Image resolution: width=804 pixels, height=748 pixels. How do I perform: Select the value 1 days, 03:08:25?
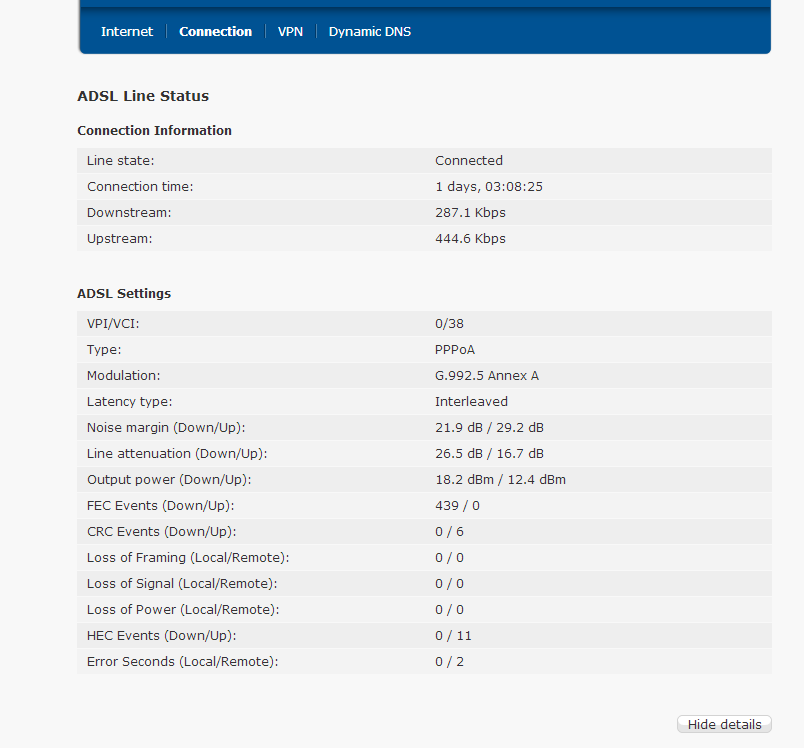click(489, 187)
